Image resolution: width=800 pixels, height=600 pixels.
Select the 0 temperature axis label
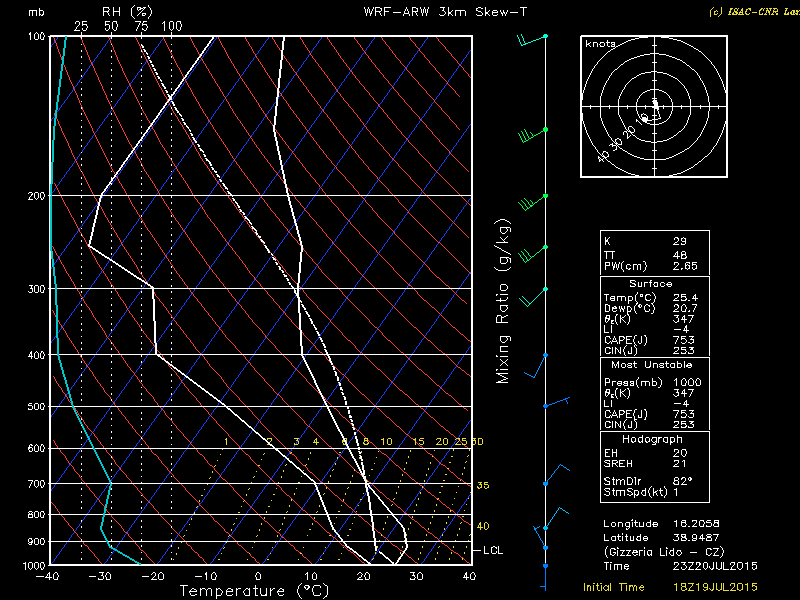pos(258,577)
